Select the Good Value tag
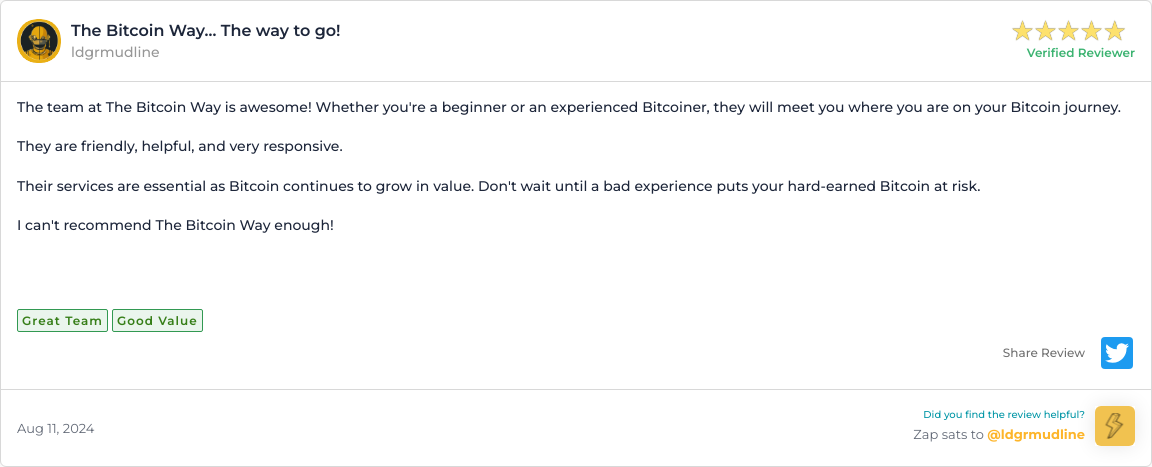1152x467 pixels. [x=157, y=321]
